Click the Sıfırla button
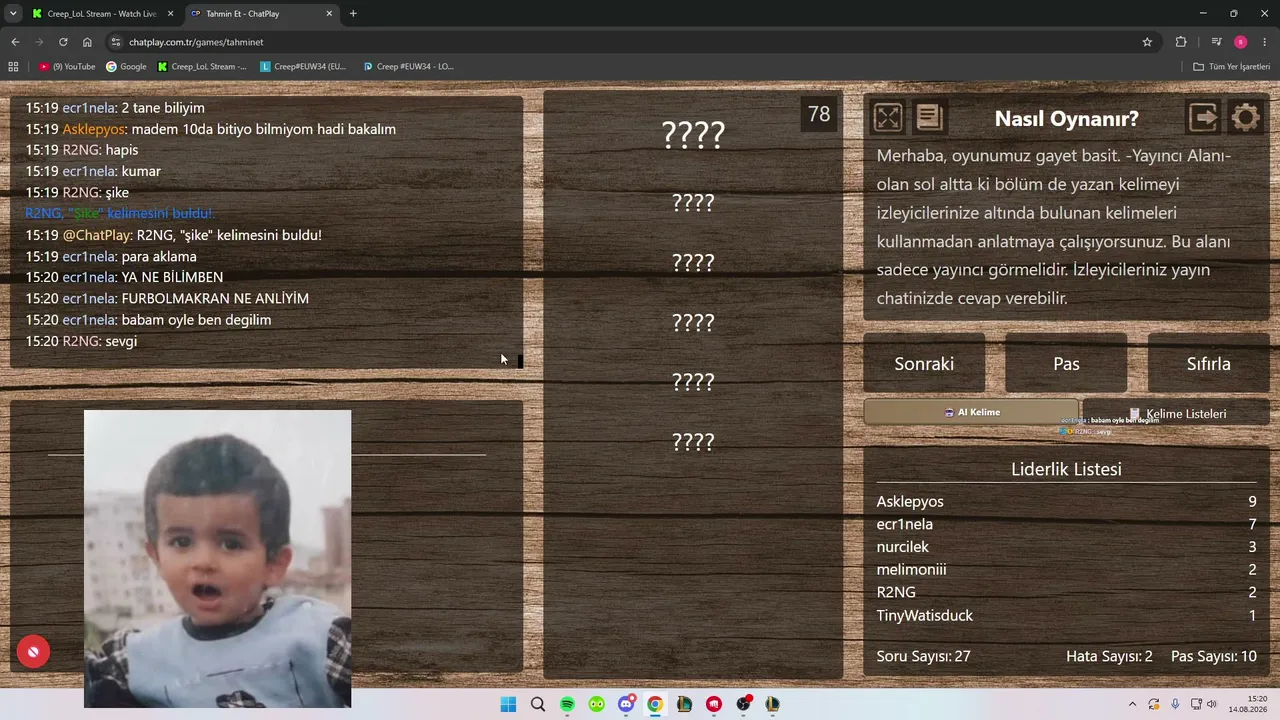Screen dimensions: 1280x720 [1208, 364]
